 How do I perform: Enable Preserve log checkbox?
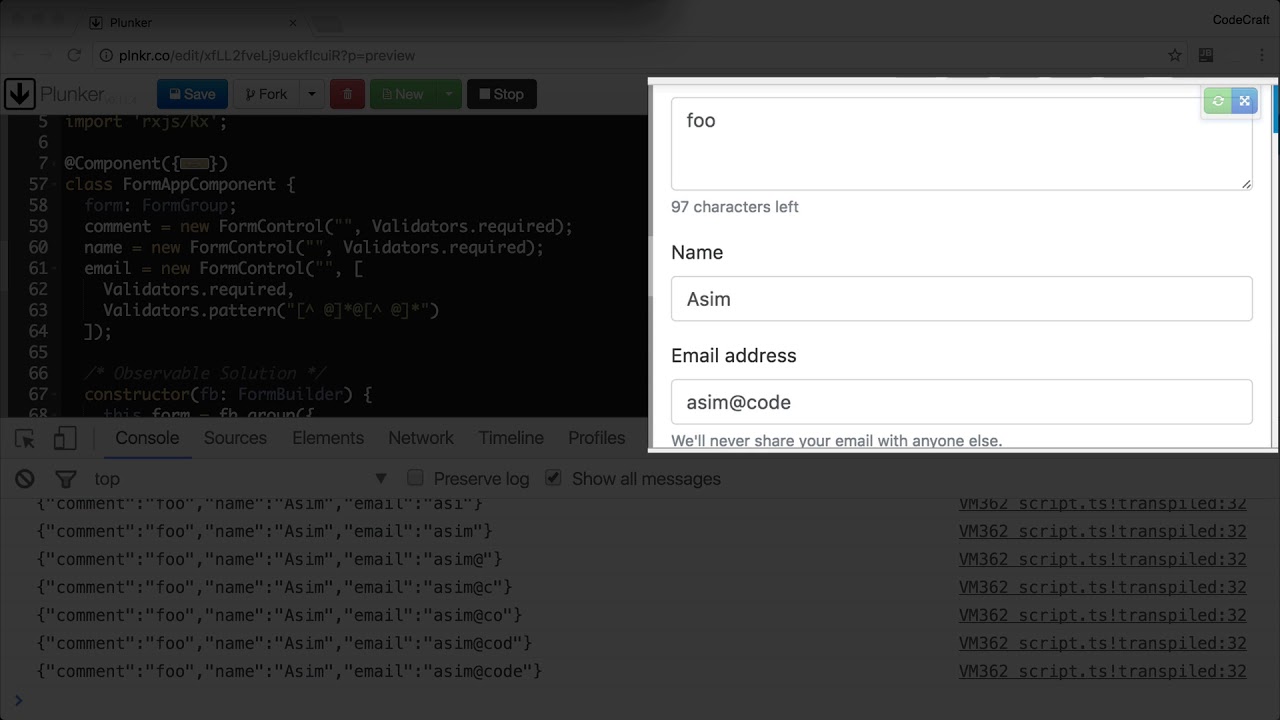coord(416,478)
